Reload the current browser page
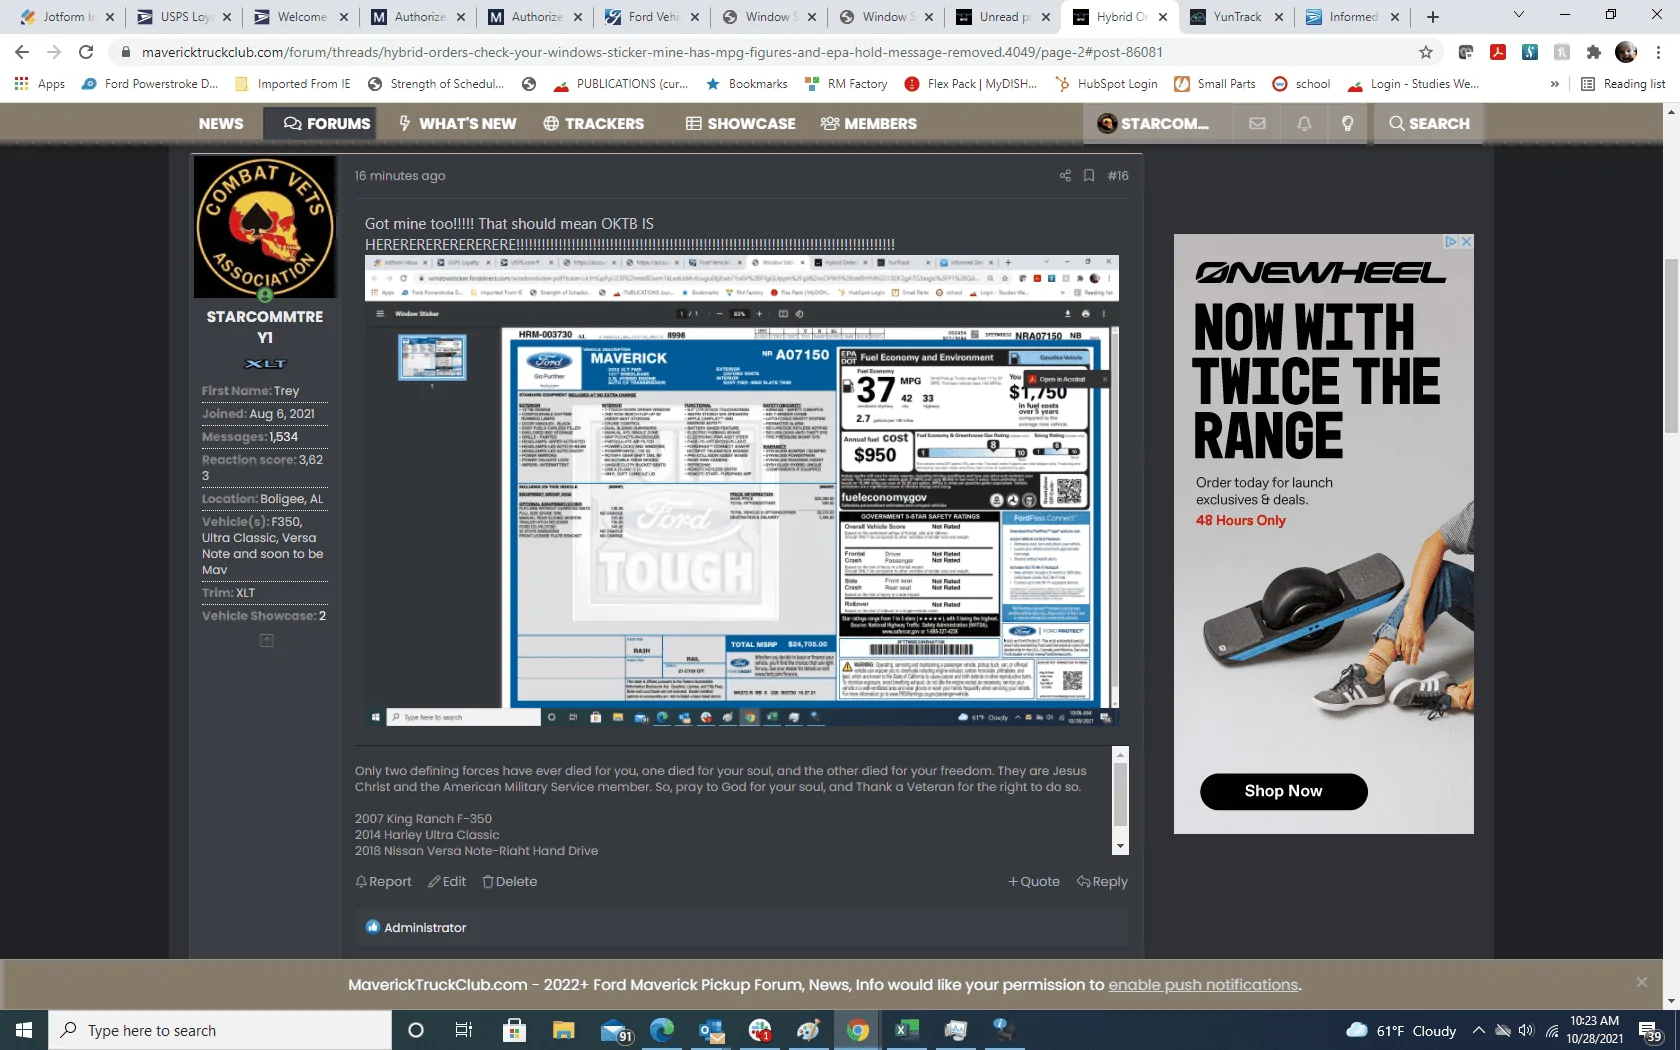Viewport: 1680px width, 1050px height. coord(86,52)
